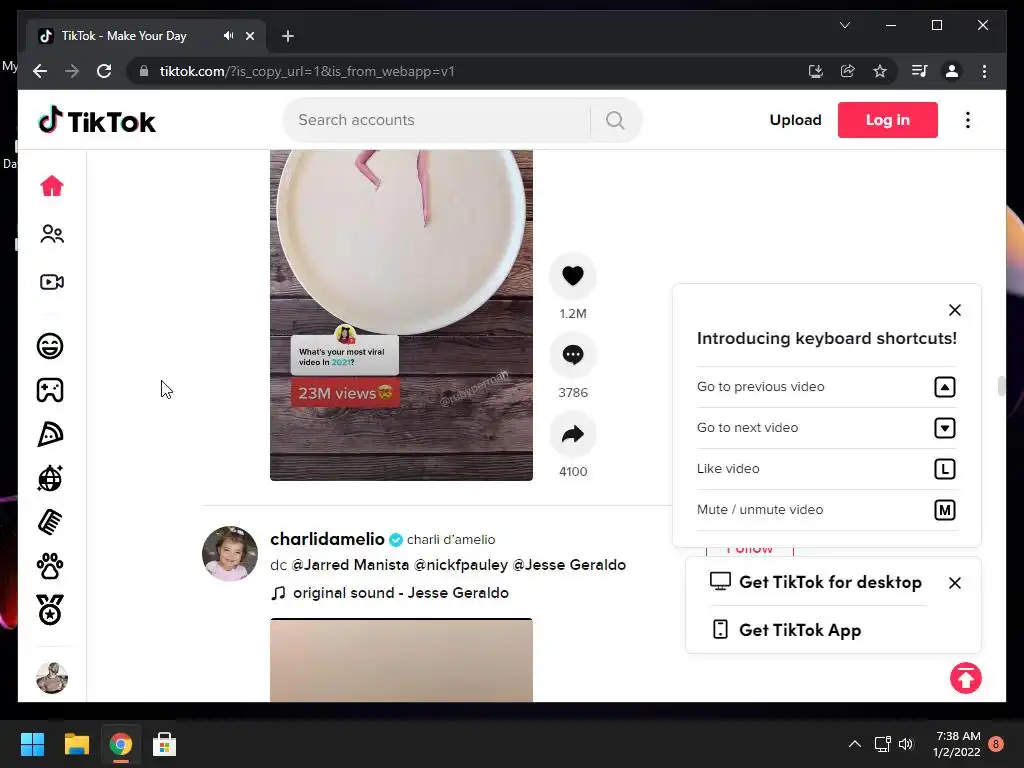Screen dimensions: 1024x768
Task: Share this page icon in address bar
Action: [848, 71]
